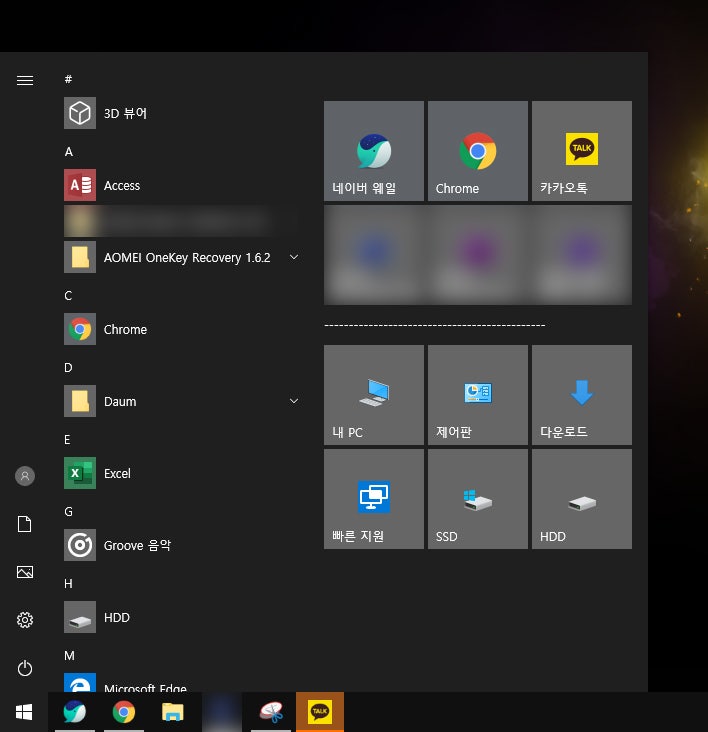Click the E letter group header
The width and height of the screenshot is (708, 732).
67,439
